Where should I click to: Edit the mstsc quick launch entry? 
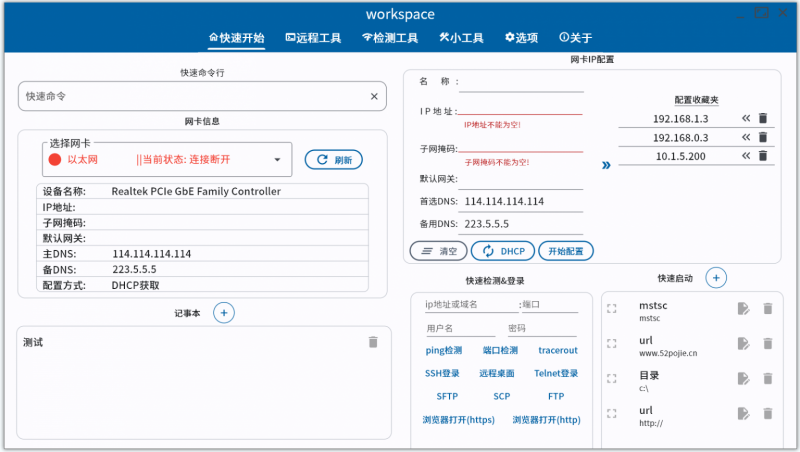[x=743, y=309]
